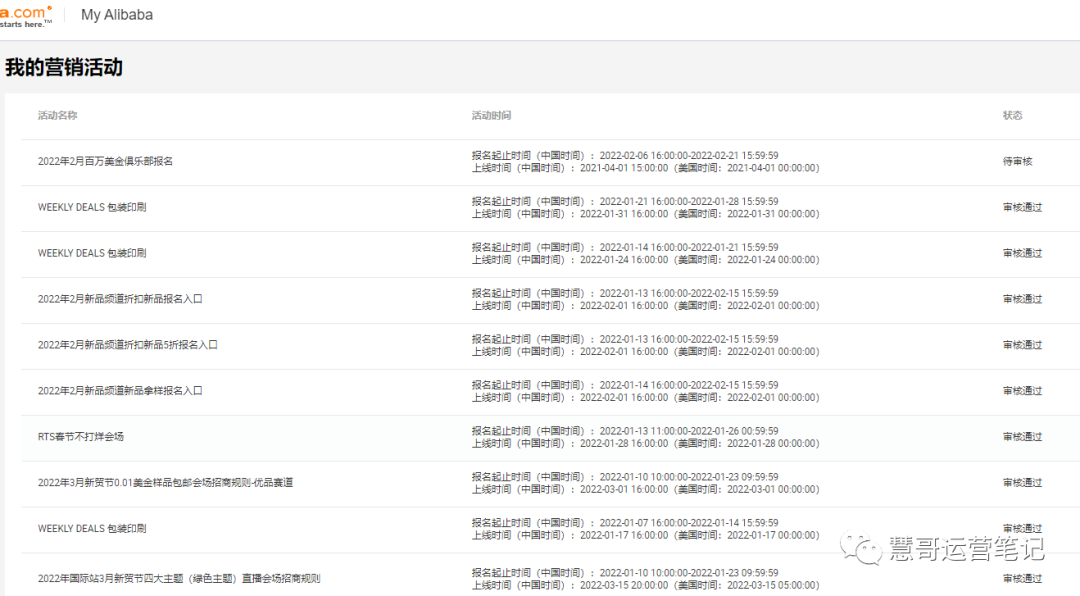Image resolution: width=1080 pixels, height=596 pixels.
Task: Click the 我的营销活动 page heading
Action: [62, 65]
